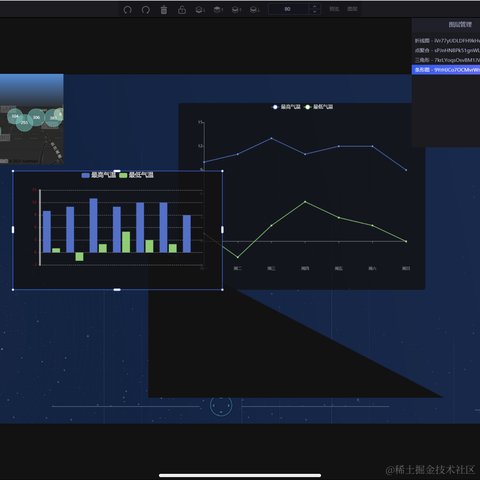Click the last text button on the toolbar

point(352,9)
